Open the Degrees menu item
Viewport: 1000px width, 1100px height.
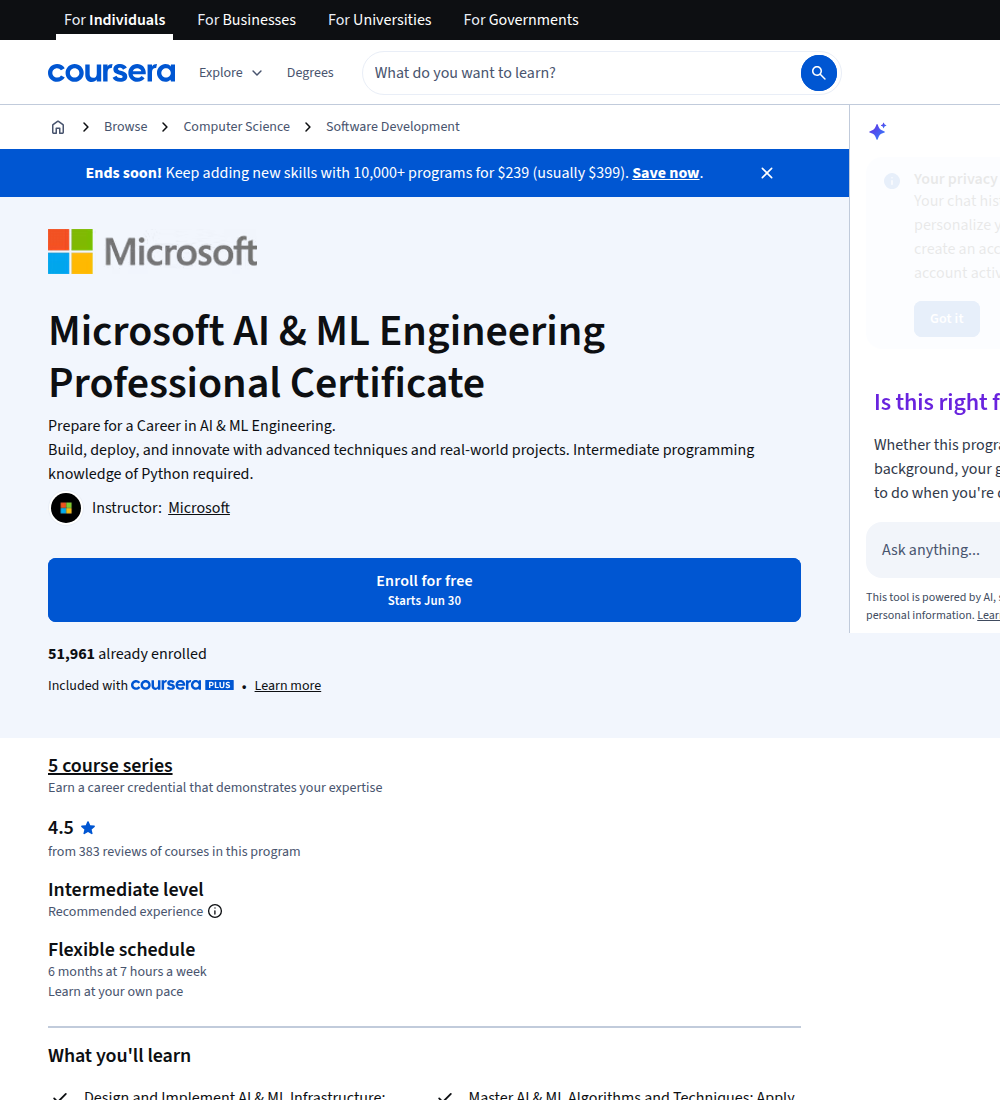[x=310, y=73]
